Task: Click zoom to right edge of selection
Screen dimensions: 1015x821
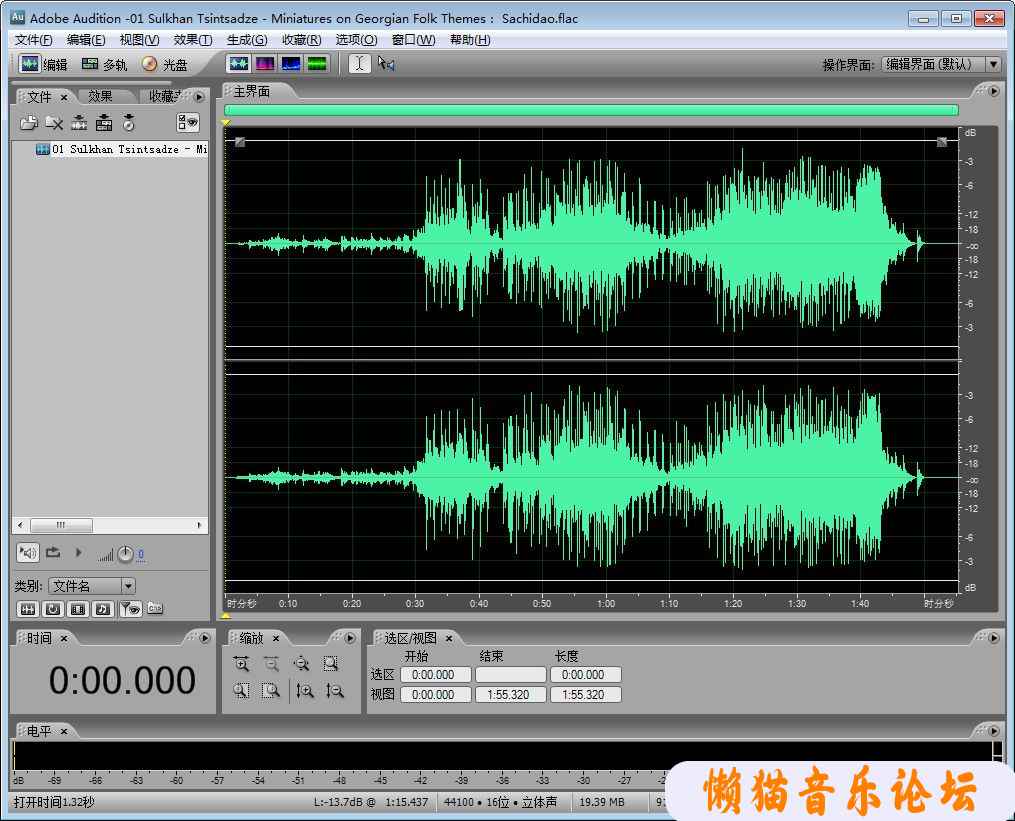Action: [271, 691]
